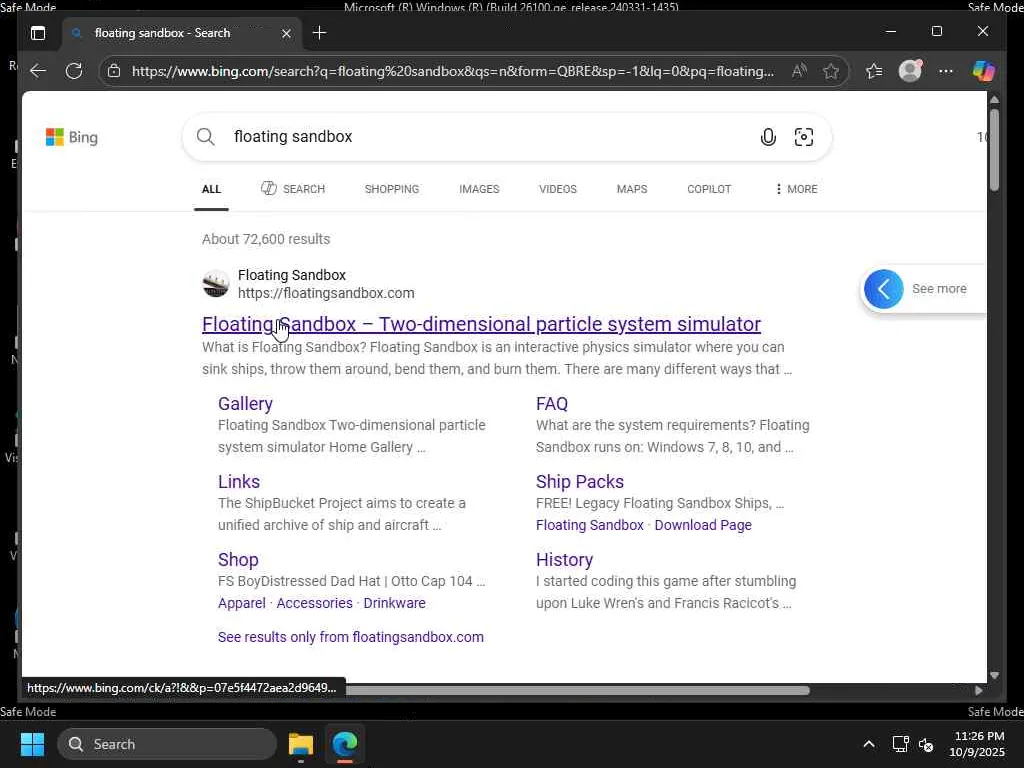Open the taskbar clock and date
The image size is (1024, 768).
pyautogui.click(x=977, y=744)
